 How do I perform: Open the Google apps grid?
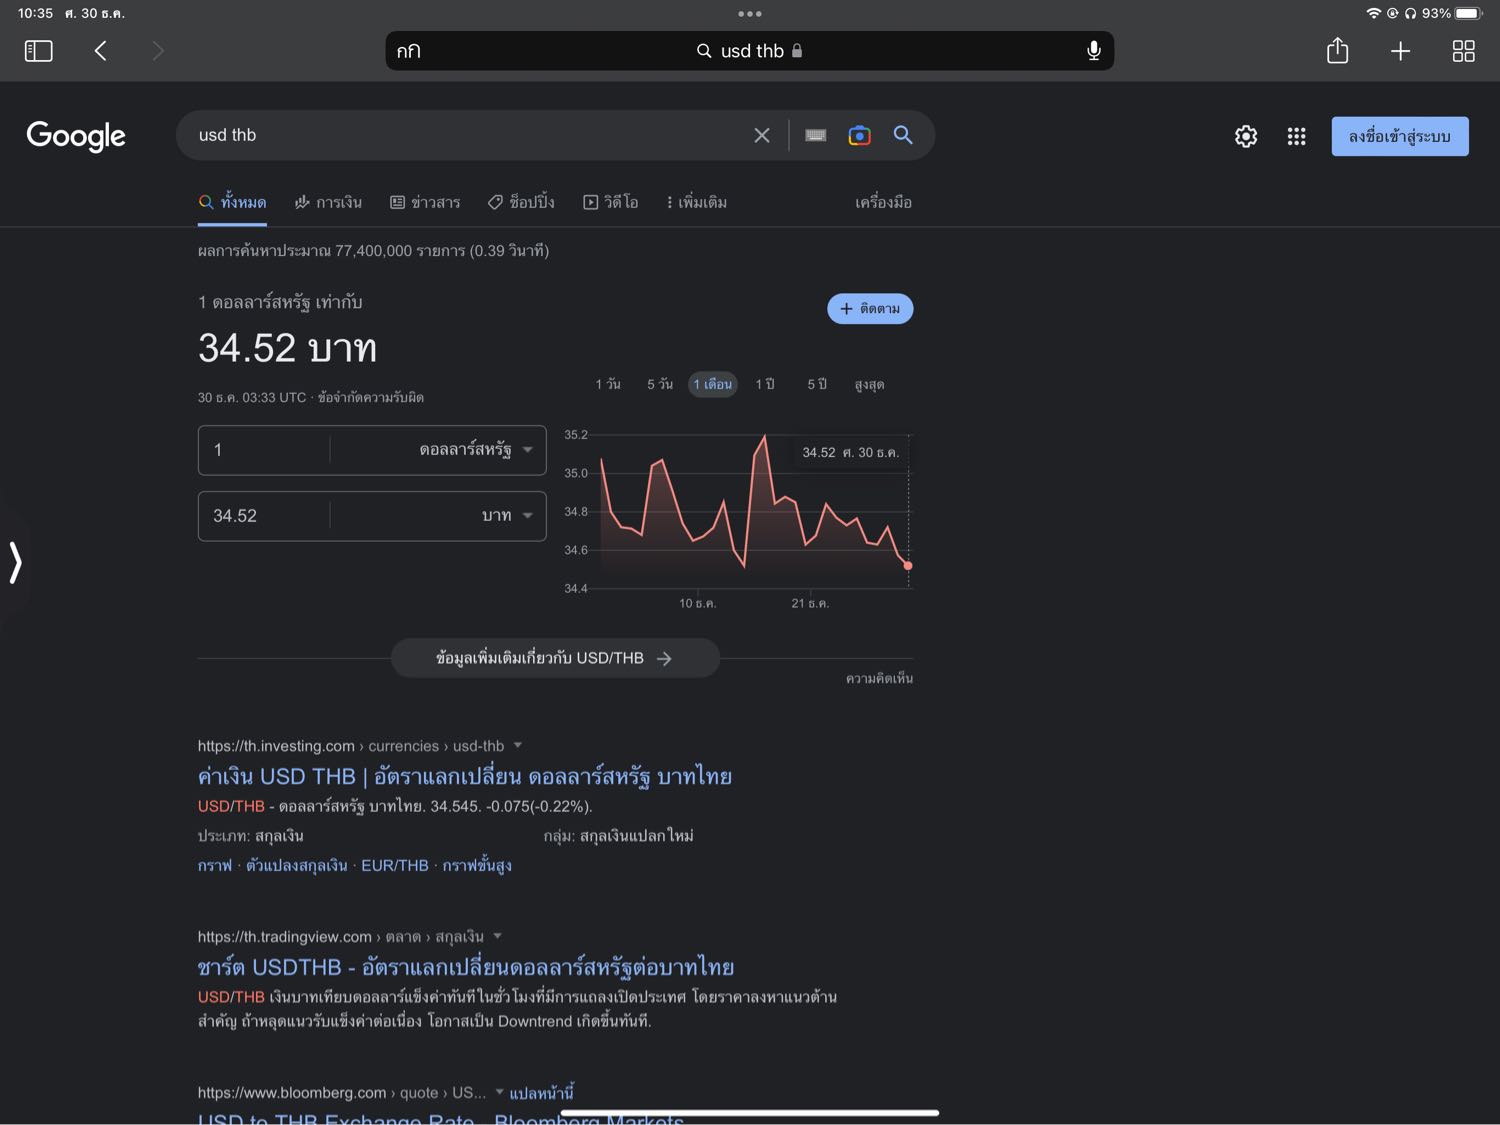pyautogui.click(x=1296, y=136)
